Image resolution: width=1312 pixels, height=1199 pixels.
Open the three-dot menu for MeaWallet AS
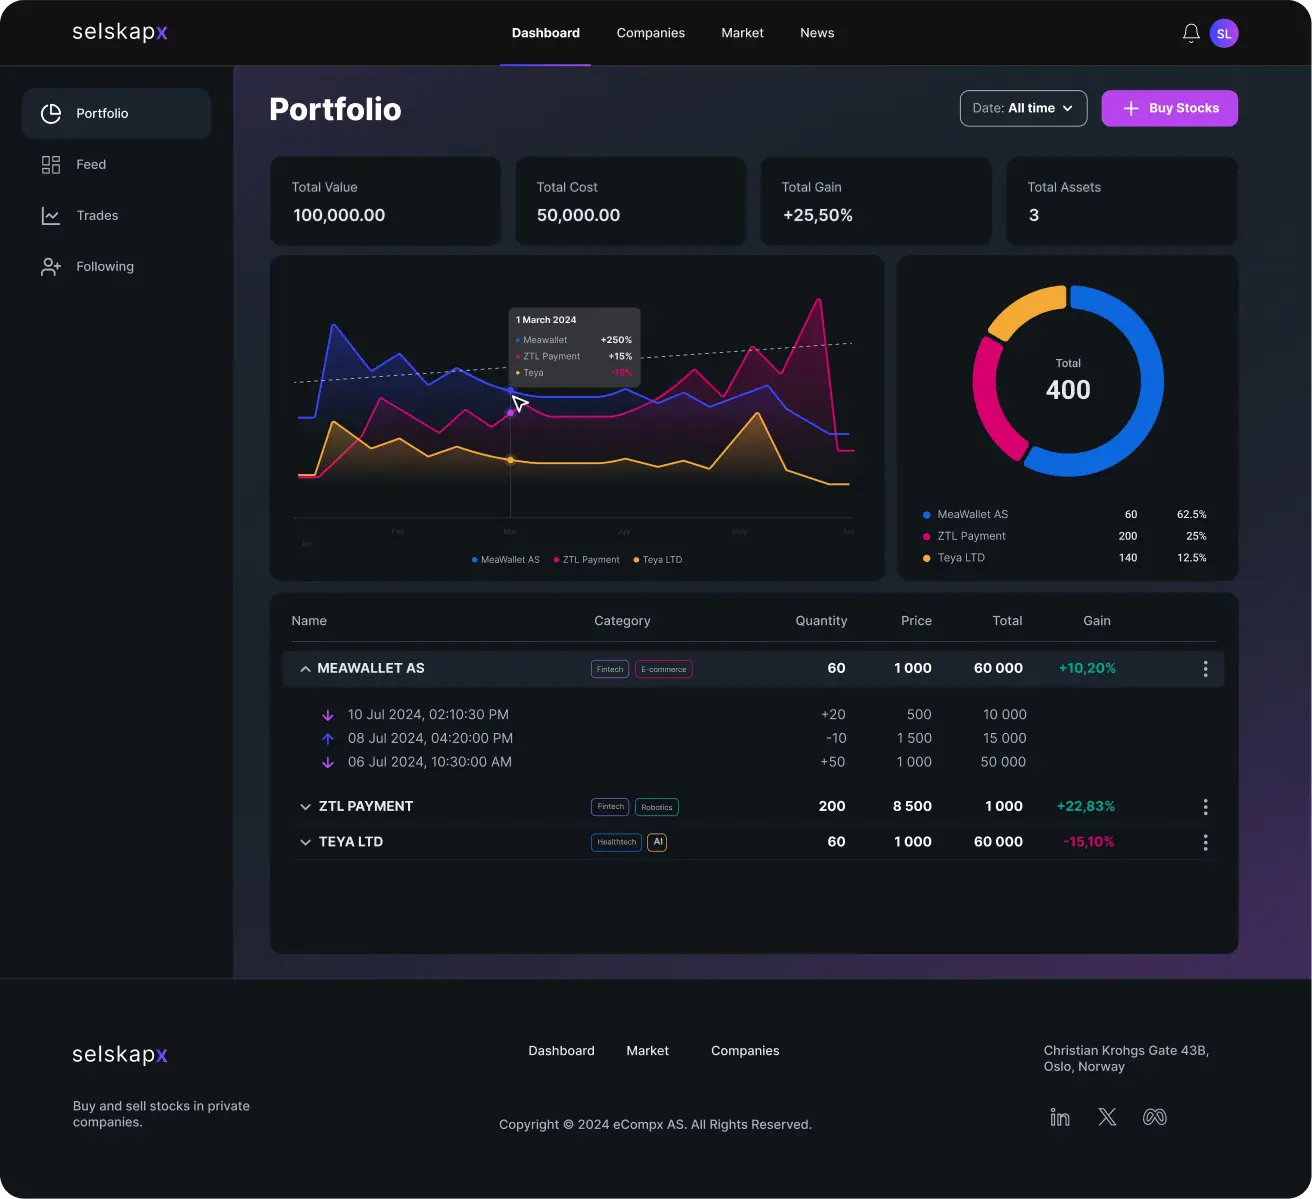point(1205,669)
